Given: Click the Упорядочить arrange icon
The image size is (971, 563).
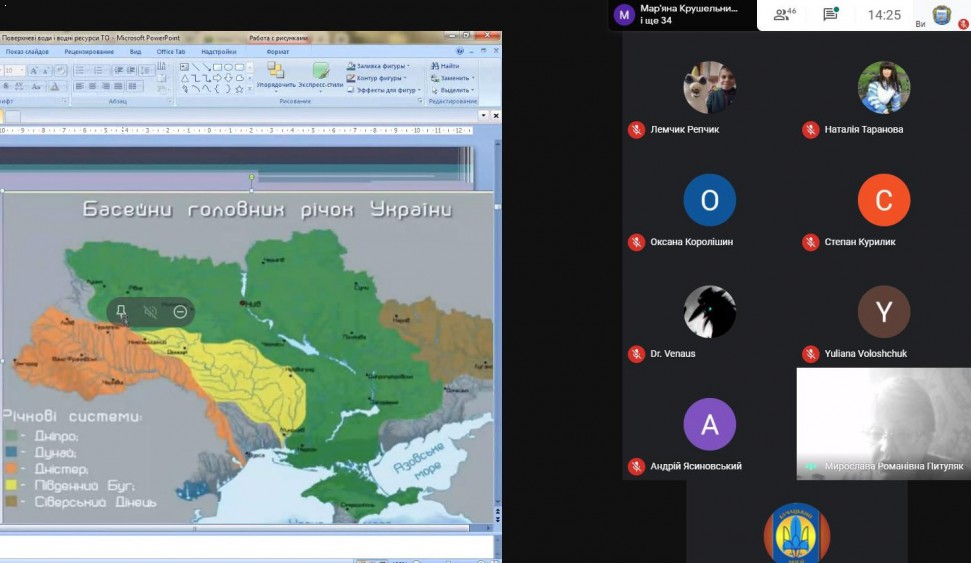Looking at the screenshot, I should (x=276, y=72).
